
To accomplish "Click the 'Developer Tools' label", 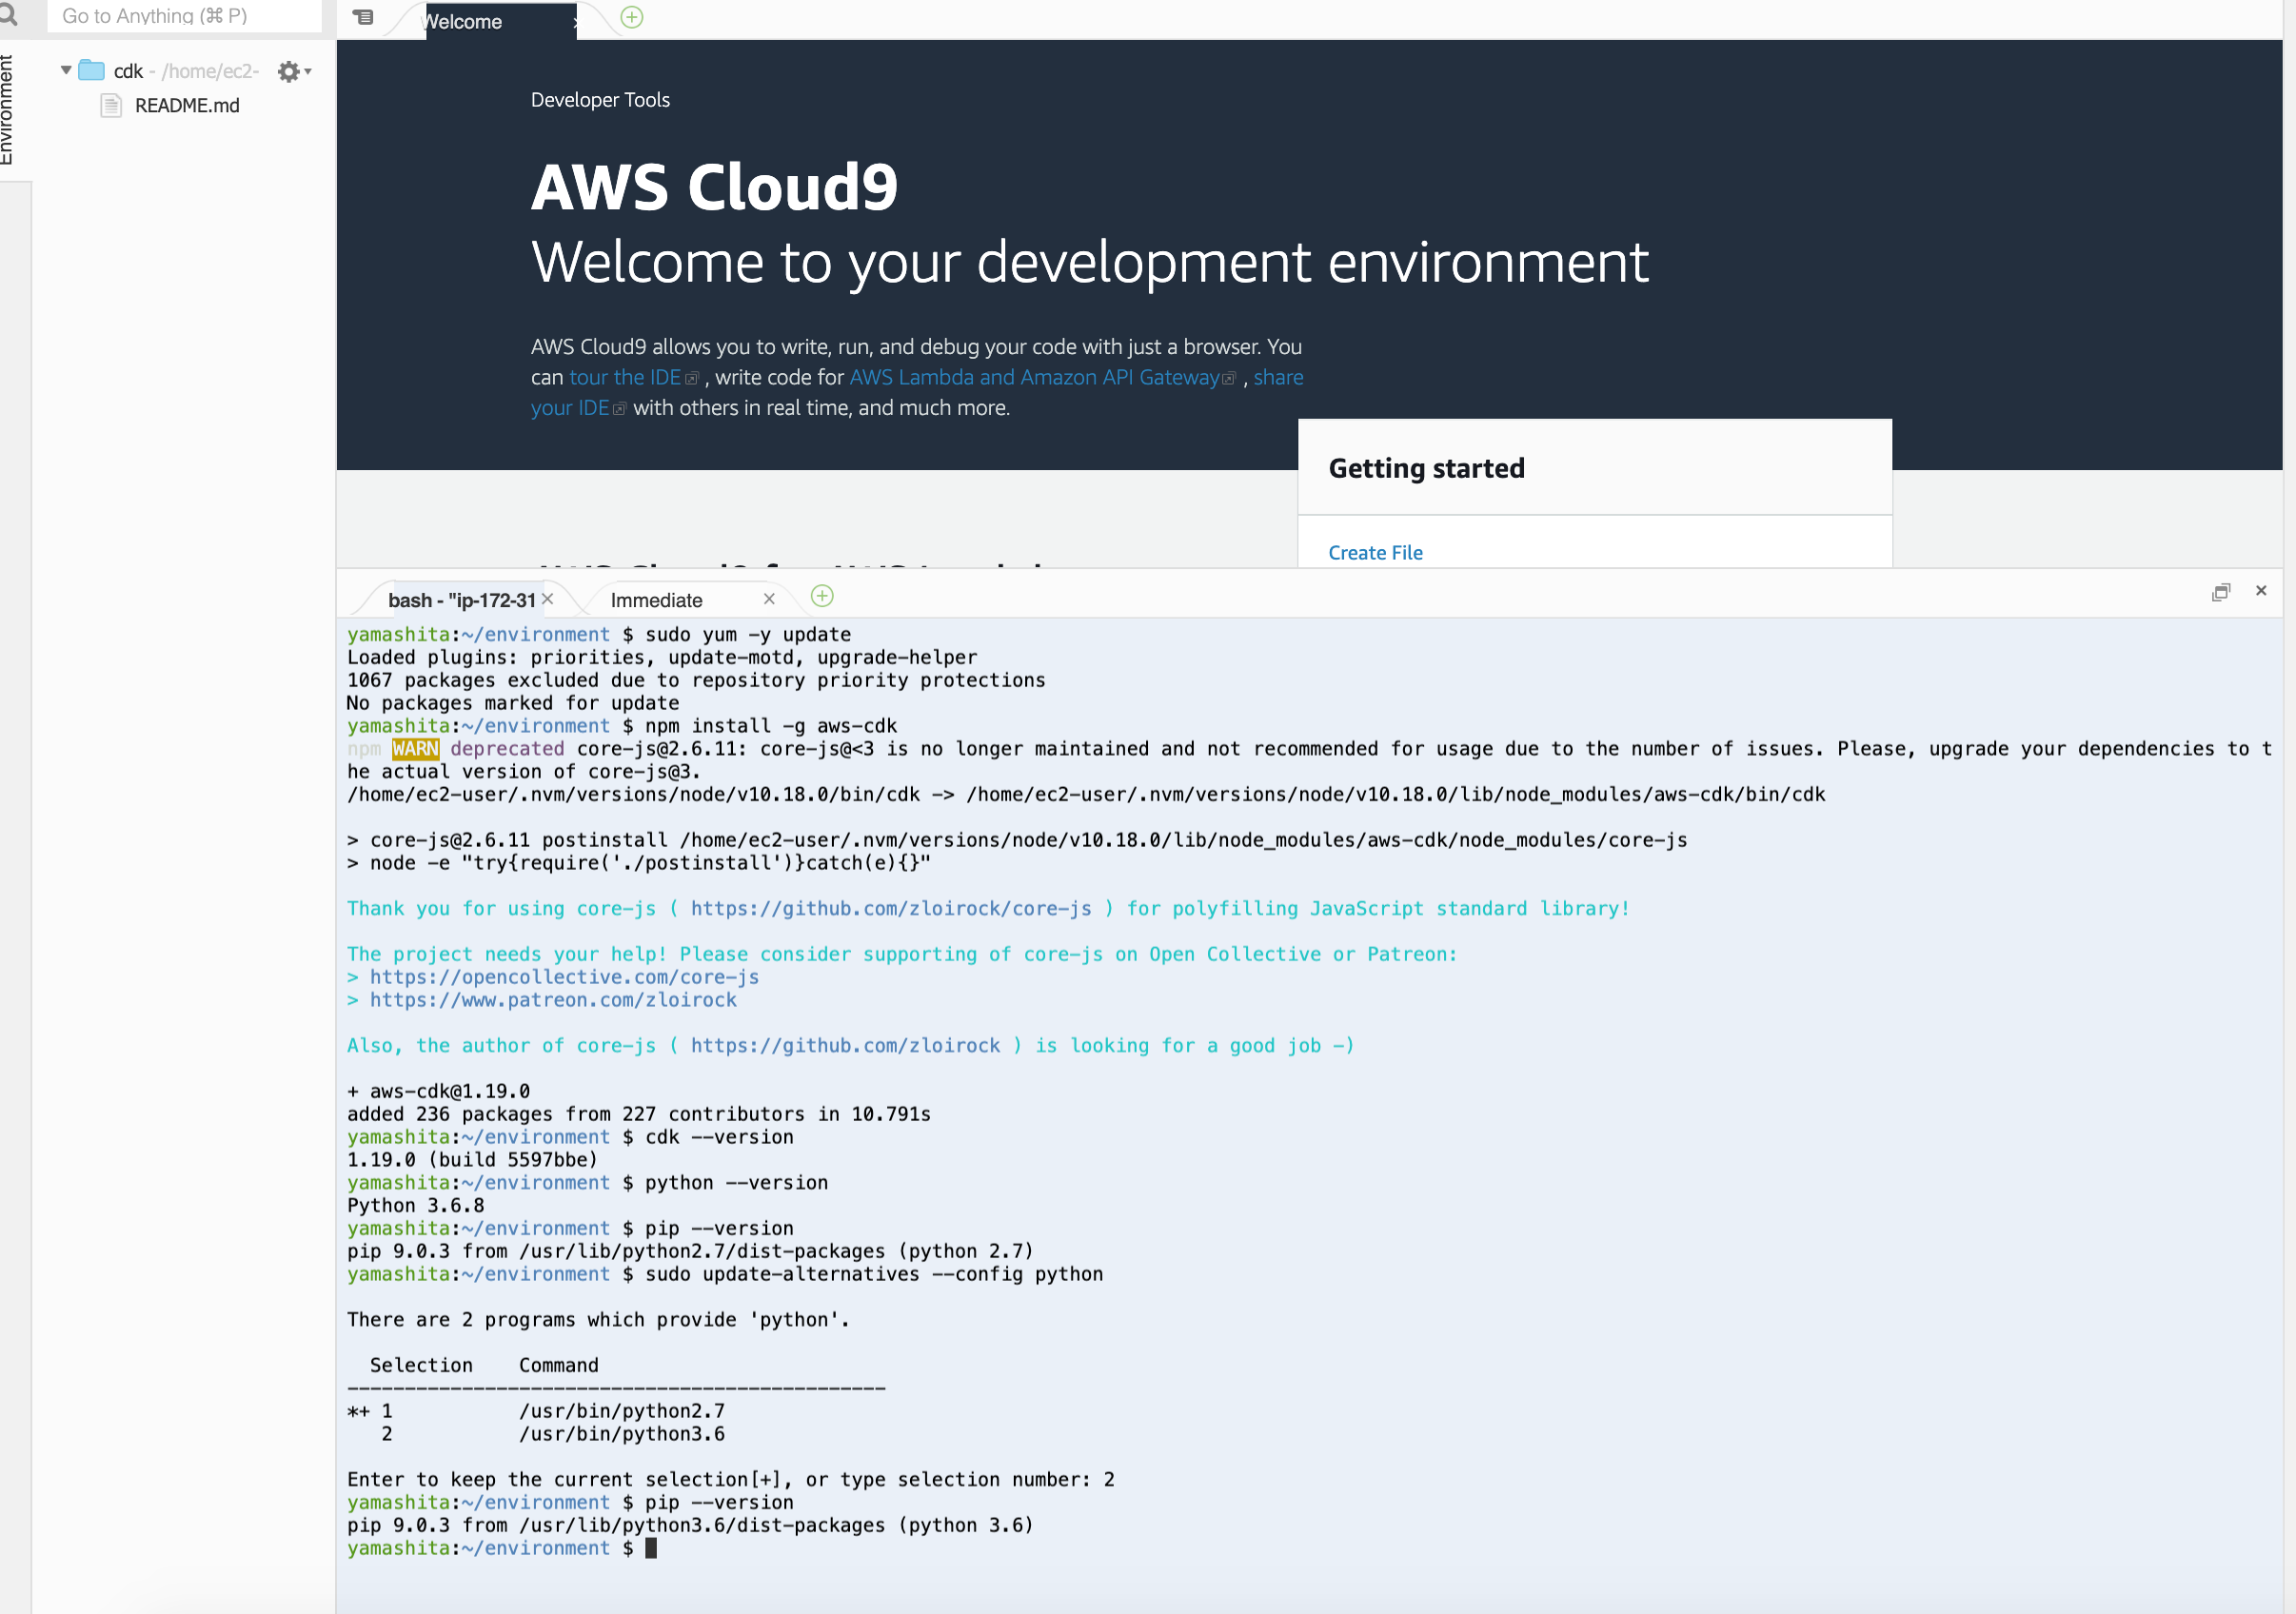I will click(x=600, y=100).
